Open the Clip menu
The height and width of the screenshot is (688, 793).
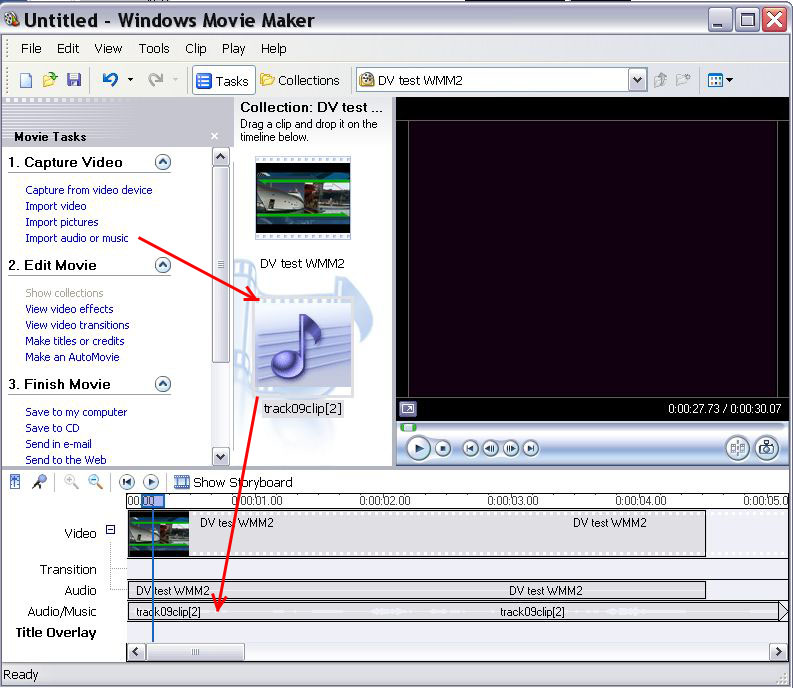196,49
